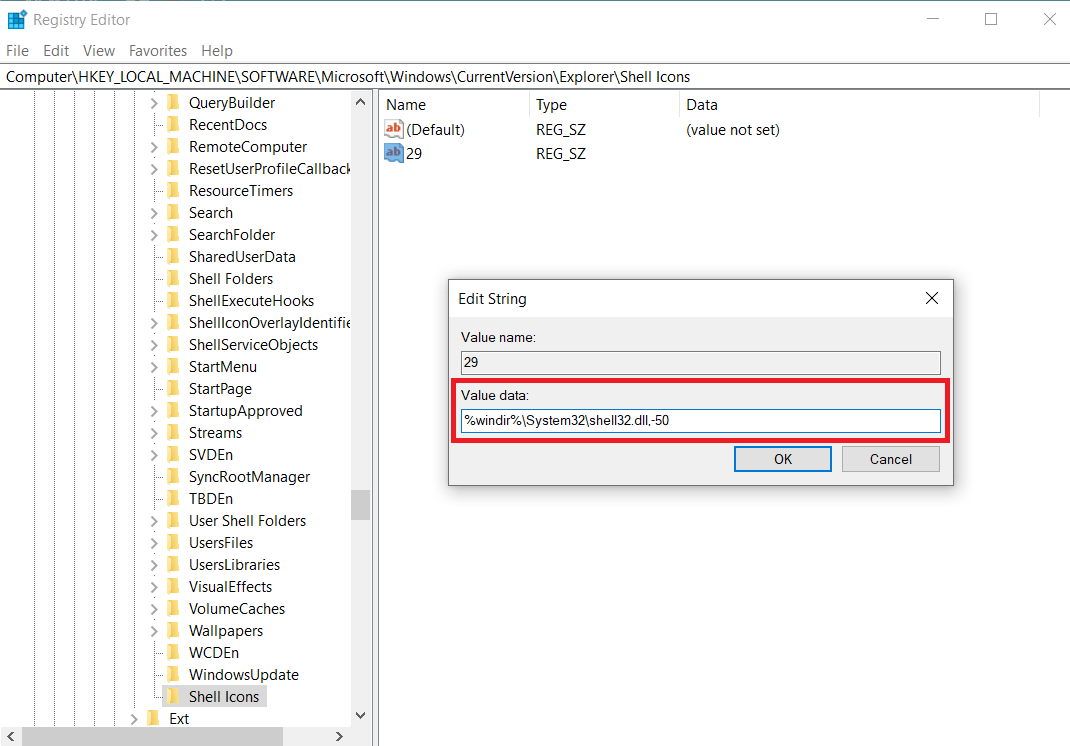Expand the UsersLibraries key

click(x=154, y=564)
